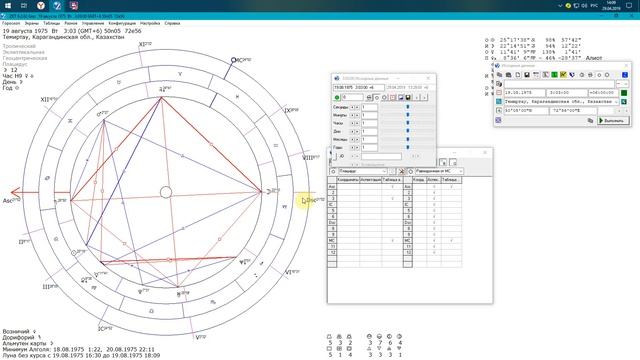Click the РУС language indicator in the tray

pos(594,6)
